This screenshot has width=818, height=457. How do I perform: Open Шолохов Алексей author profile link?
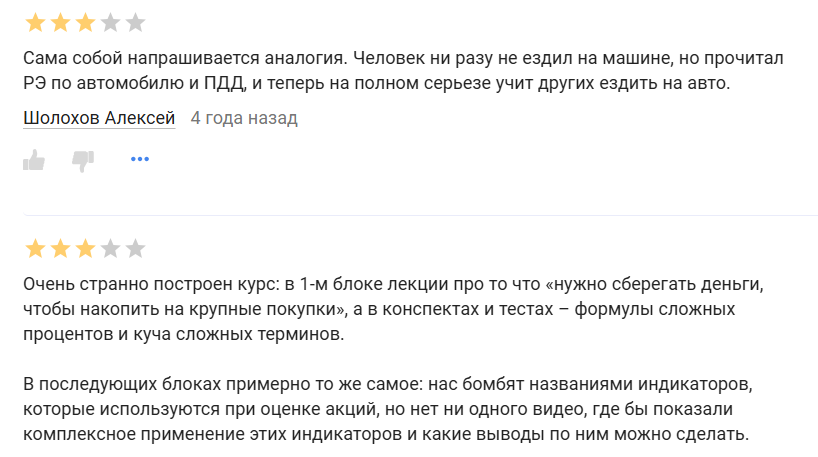click(99, 118)
